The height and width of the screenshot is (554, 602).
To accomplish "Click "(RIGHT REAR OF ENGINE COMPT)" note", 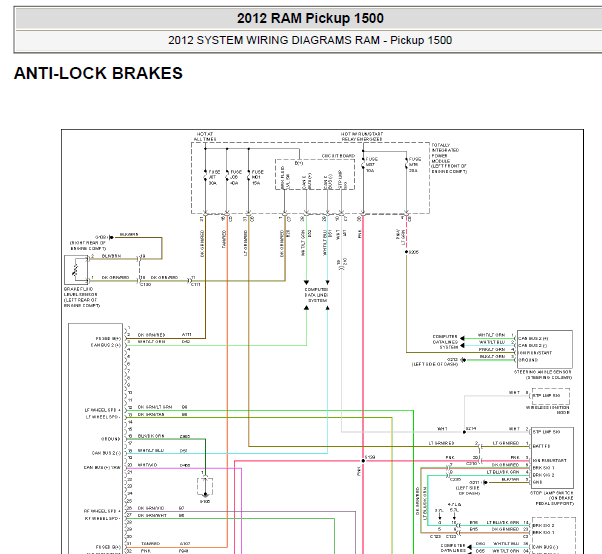I will pos(88,246).
